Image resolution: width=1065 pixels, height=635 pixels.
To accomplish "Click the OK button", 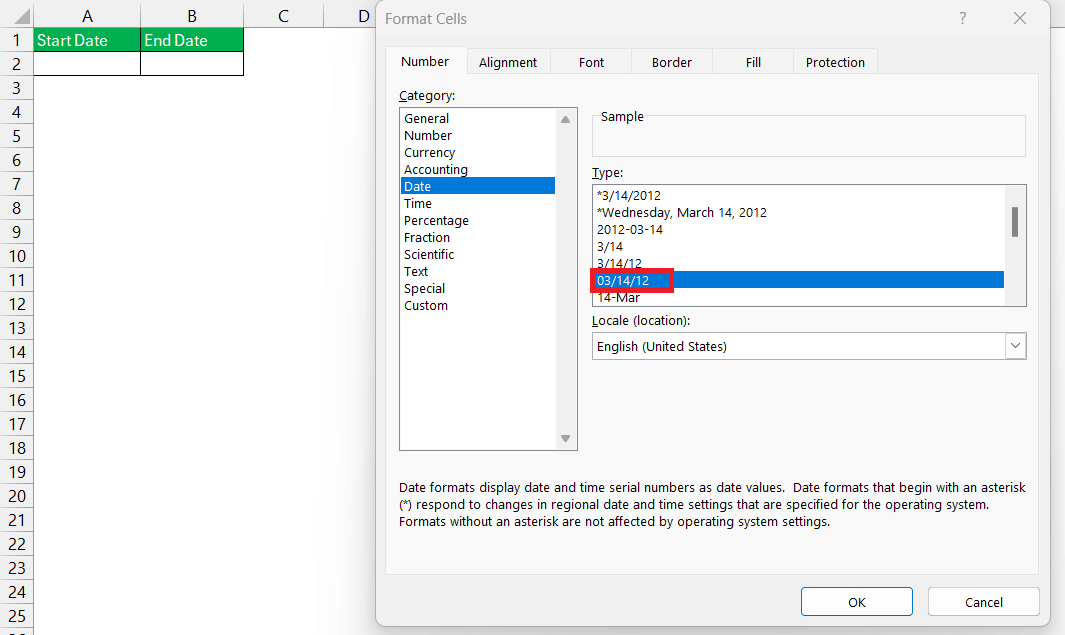I will click(856, 602).
